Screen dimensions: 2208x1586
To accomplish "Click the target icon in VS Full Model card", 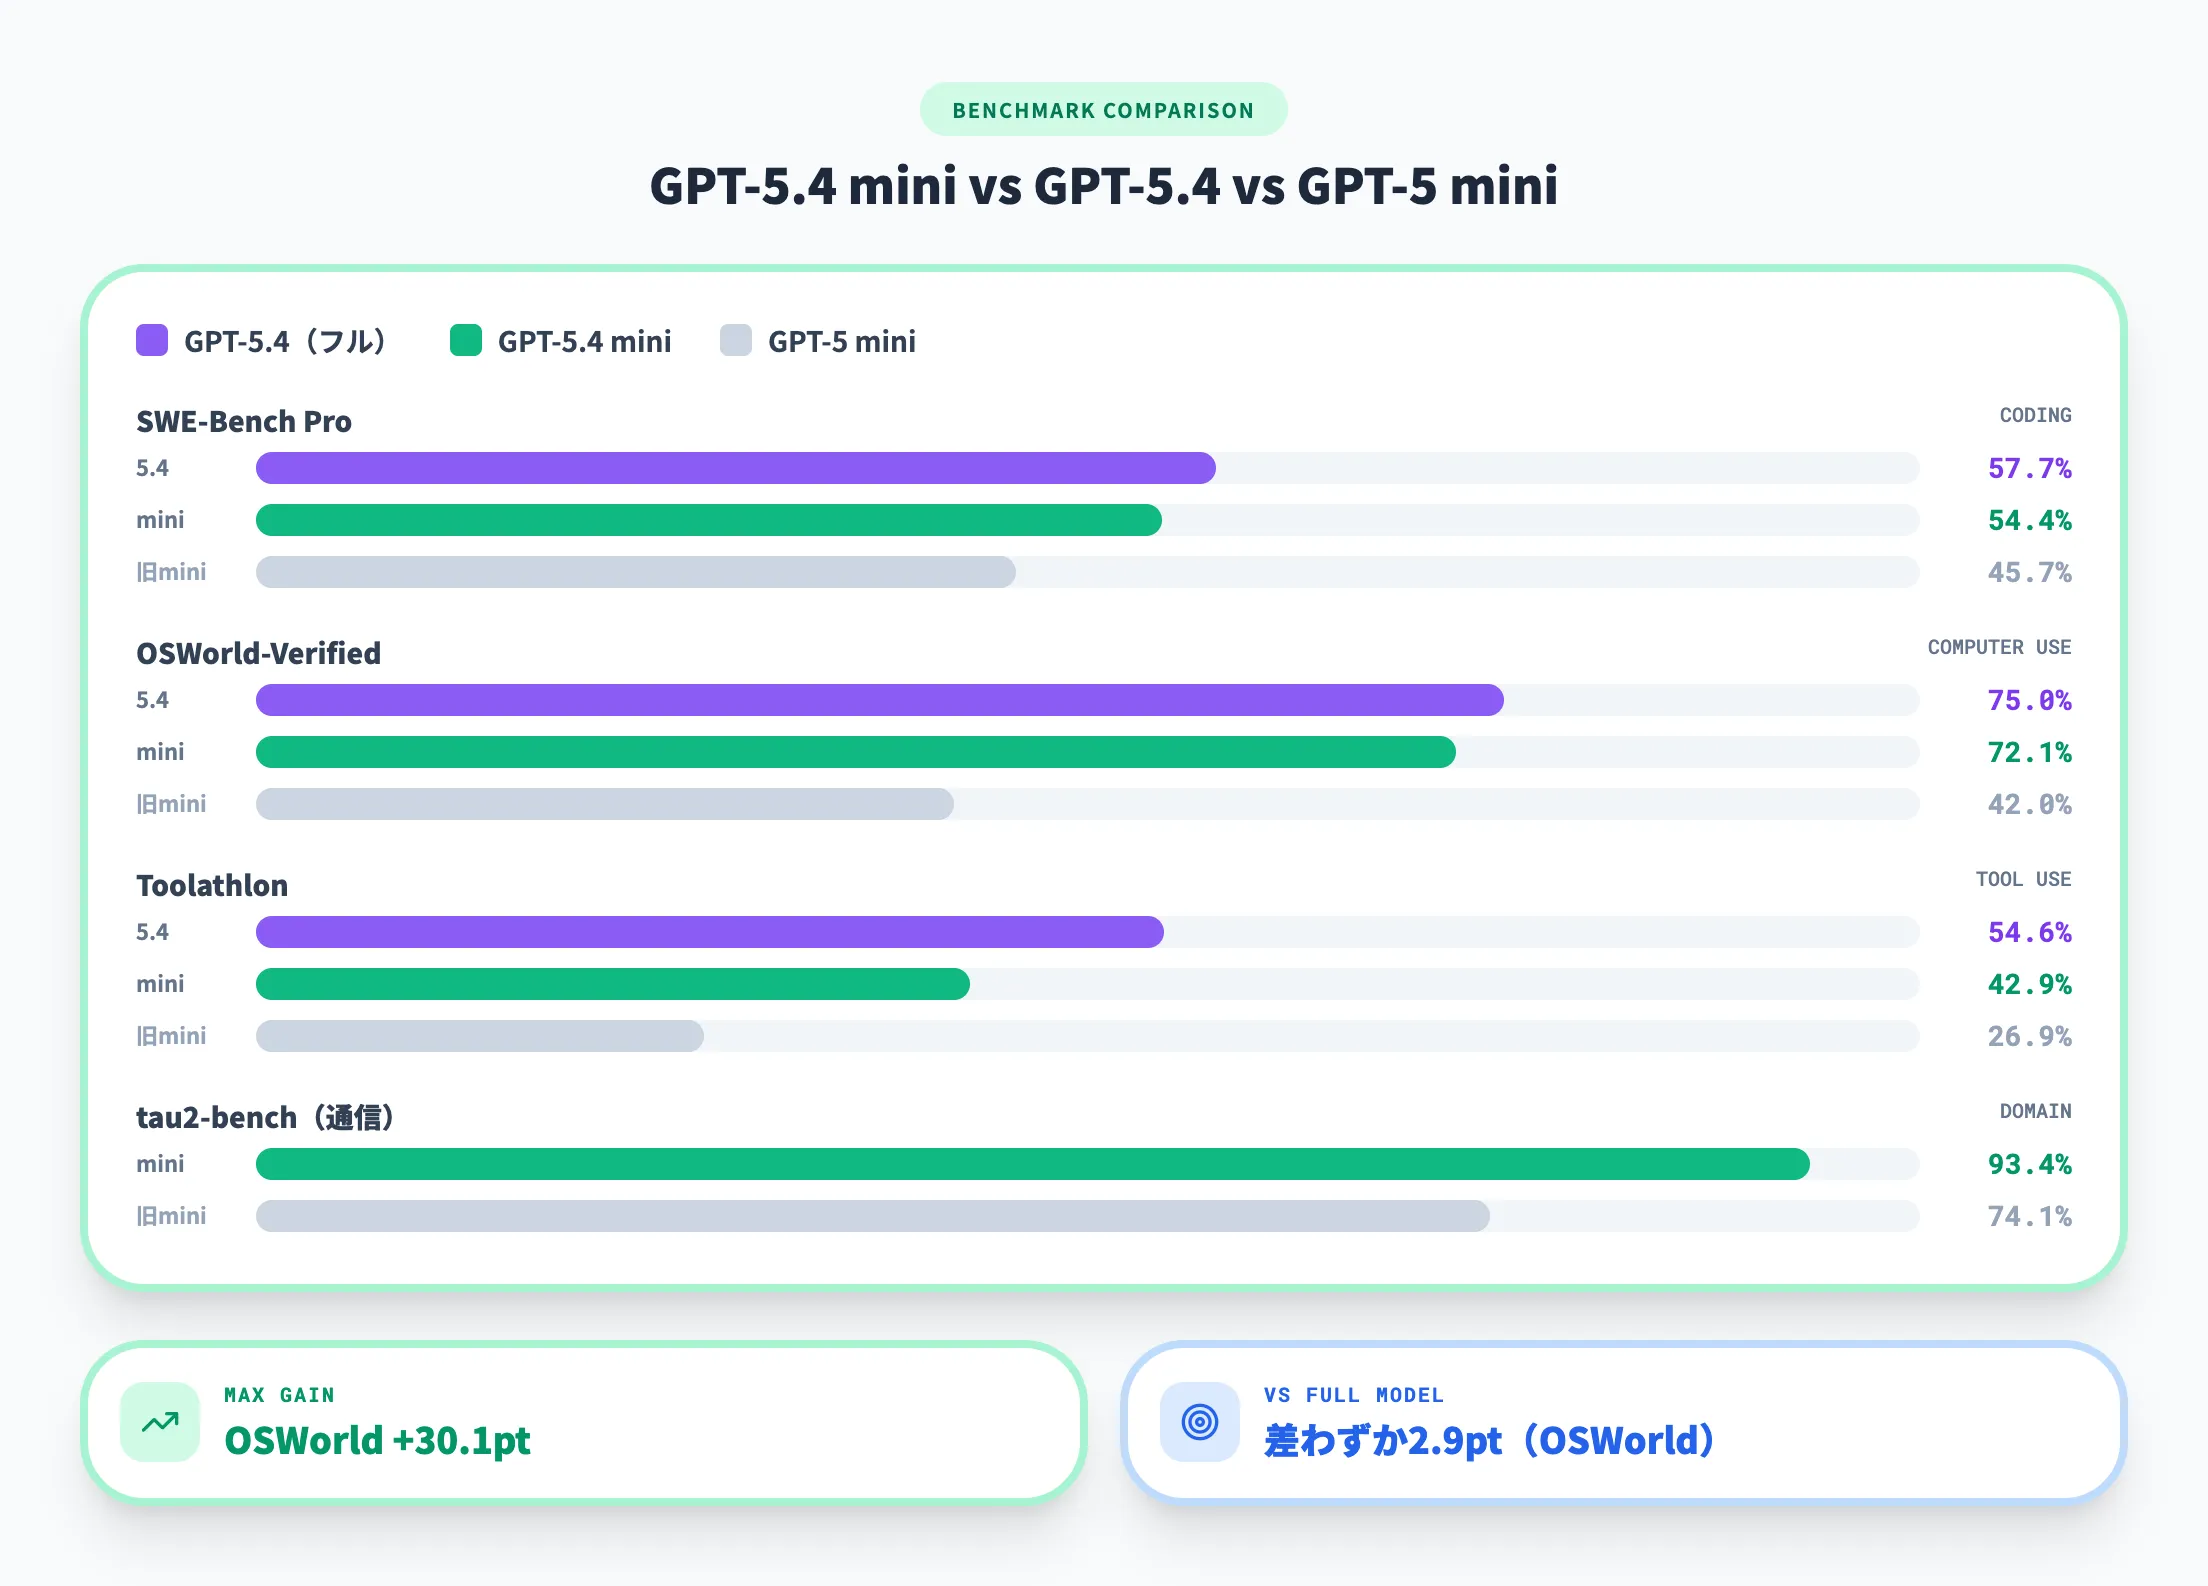I will tap(1199, 1421).
